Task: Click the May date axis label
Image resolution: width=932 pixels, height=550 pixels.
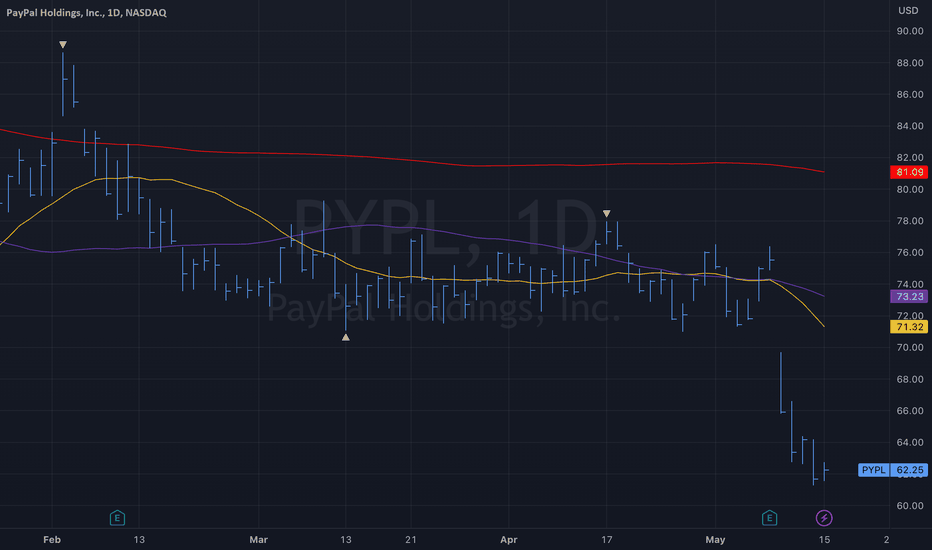Action: pyautogui.click(x=715, y=540)
